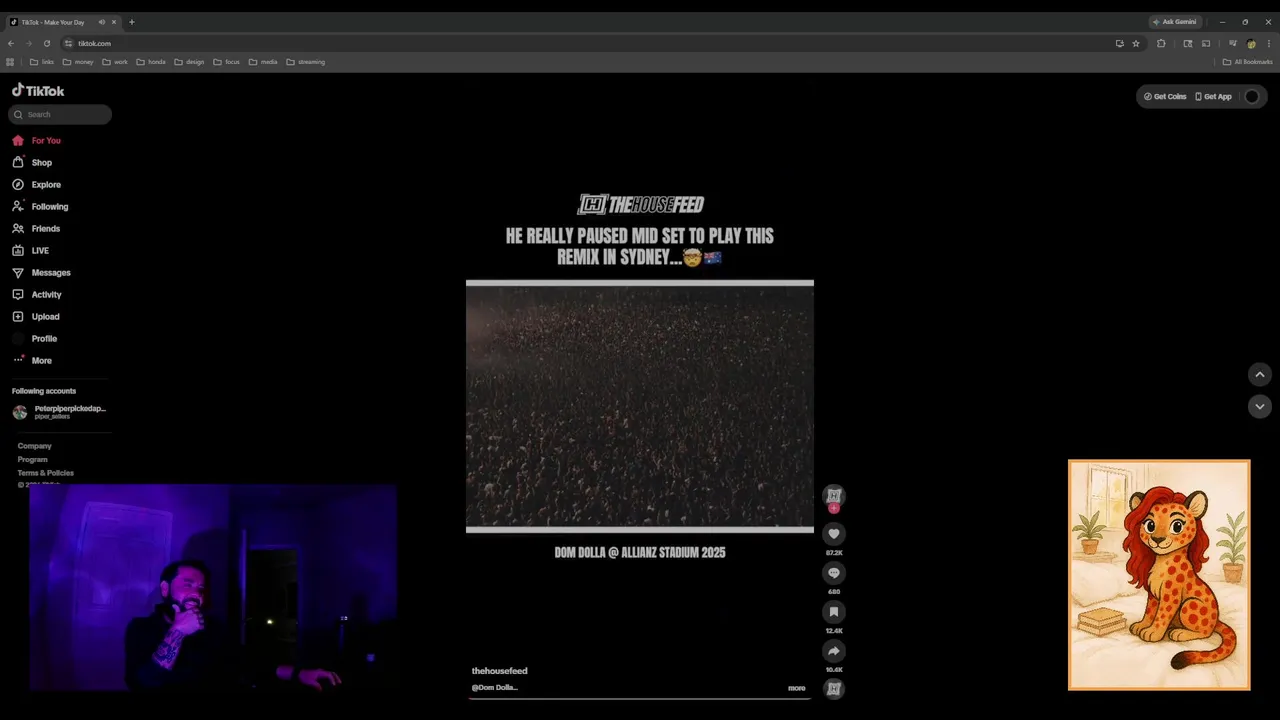This screenshot has width=1280, height=720.
Task: Open the design bookmark folder
Action: click(189, 62)
